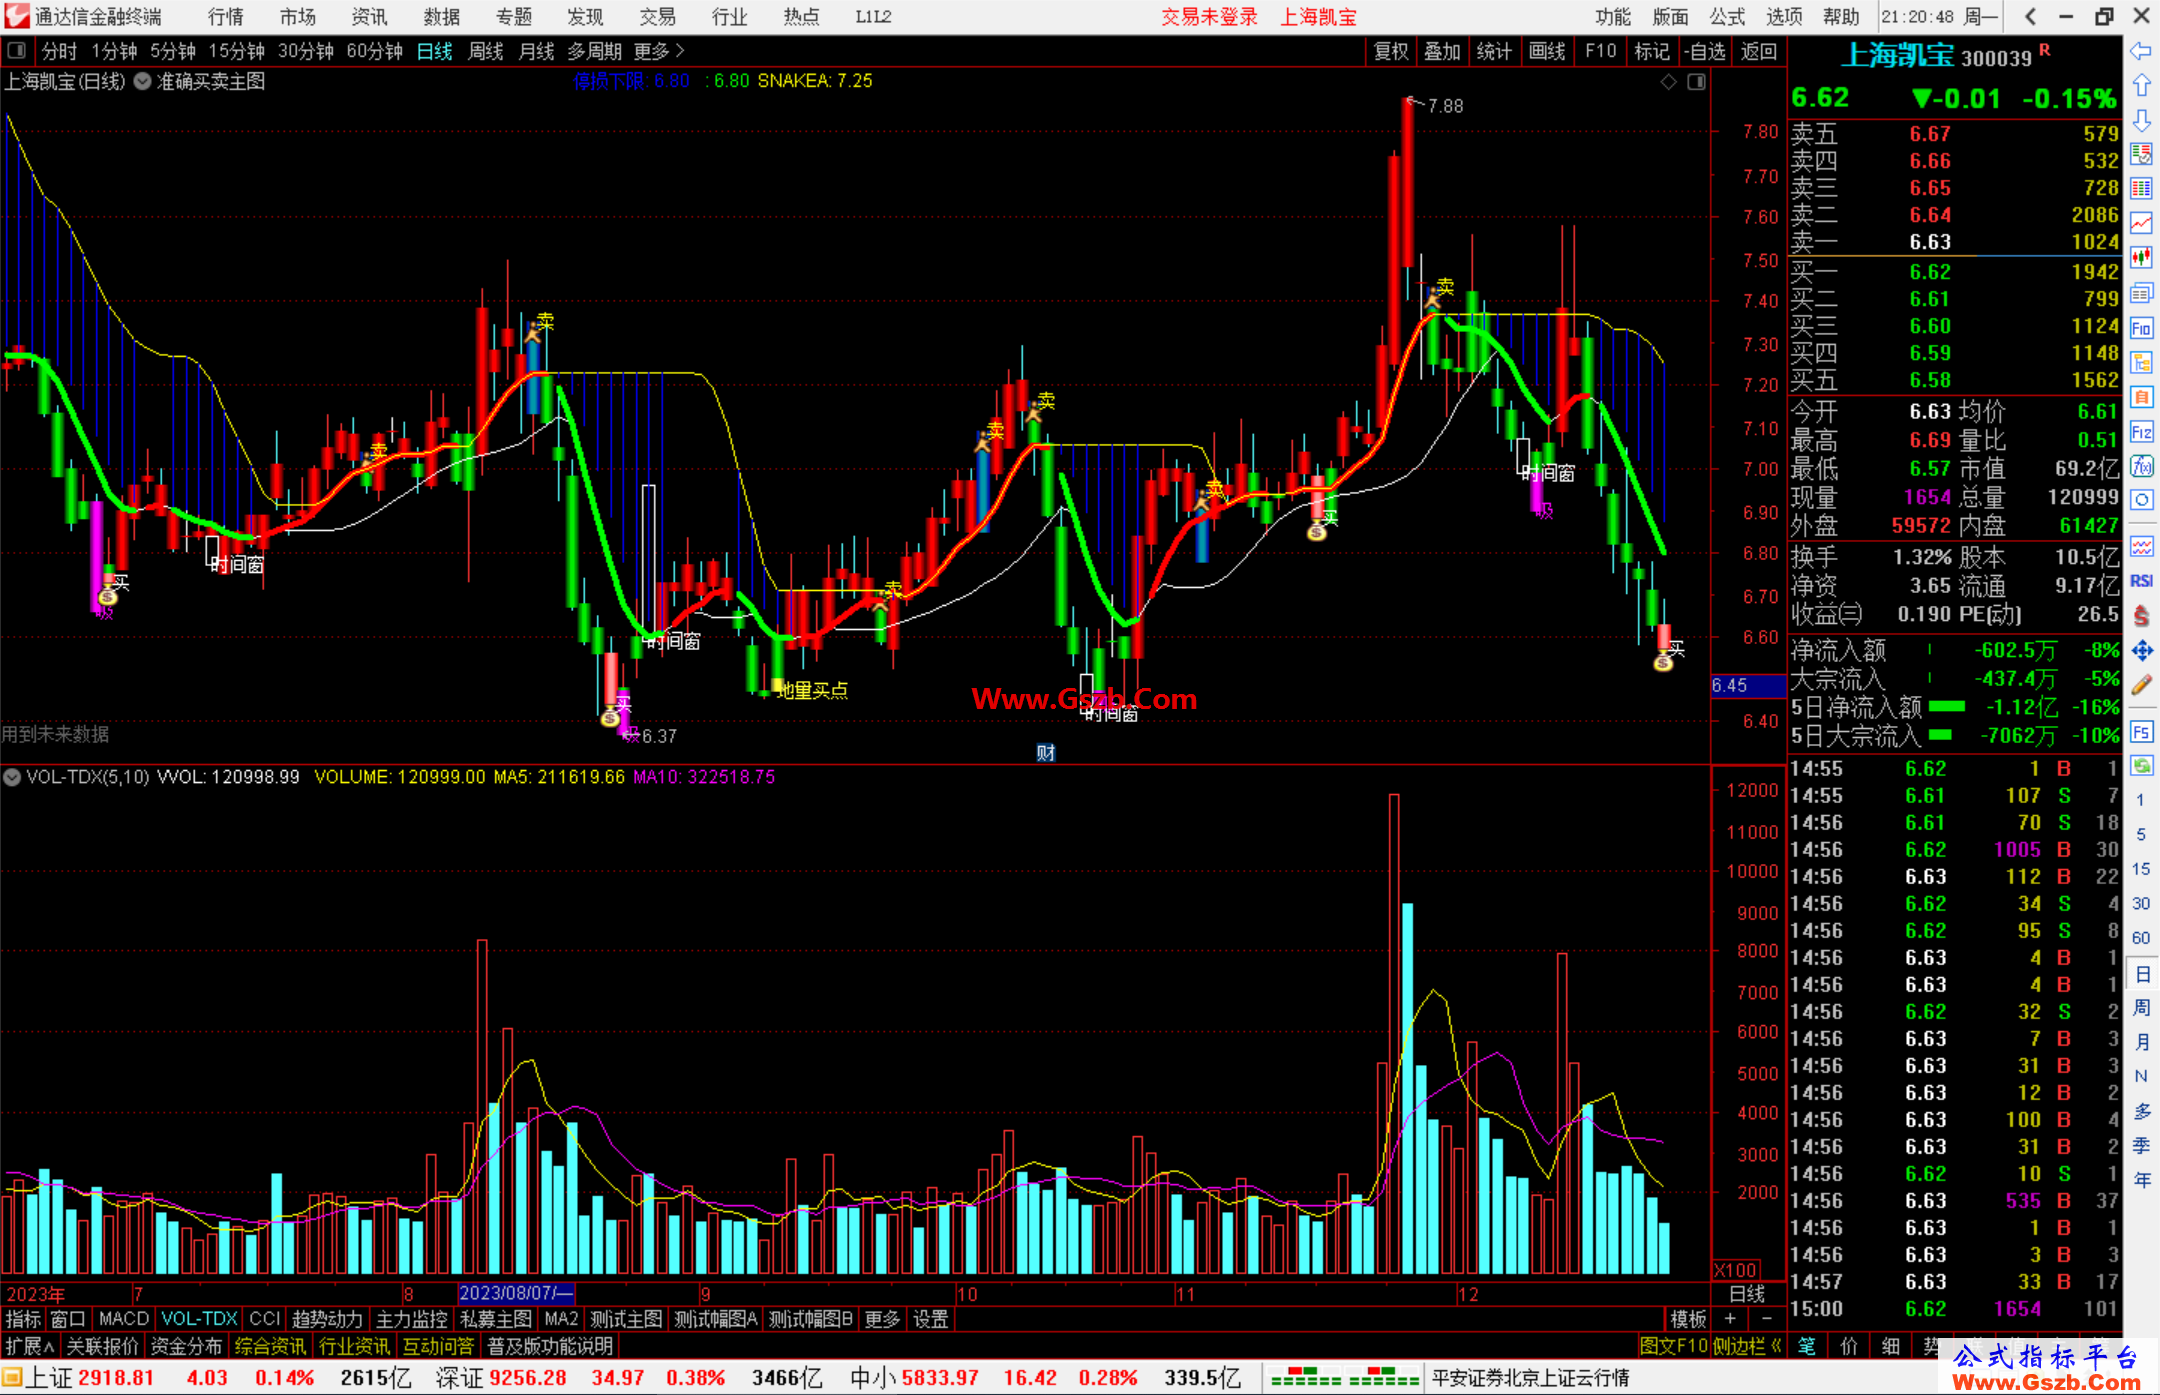
Task: Open the 行情 menu
Action: point(226,17)
